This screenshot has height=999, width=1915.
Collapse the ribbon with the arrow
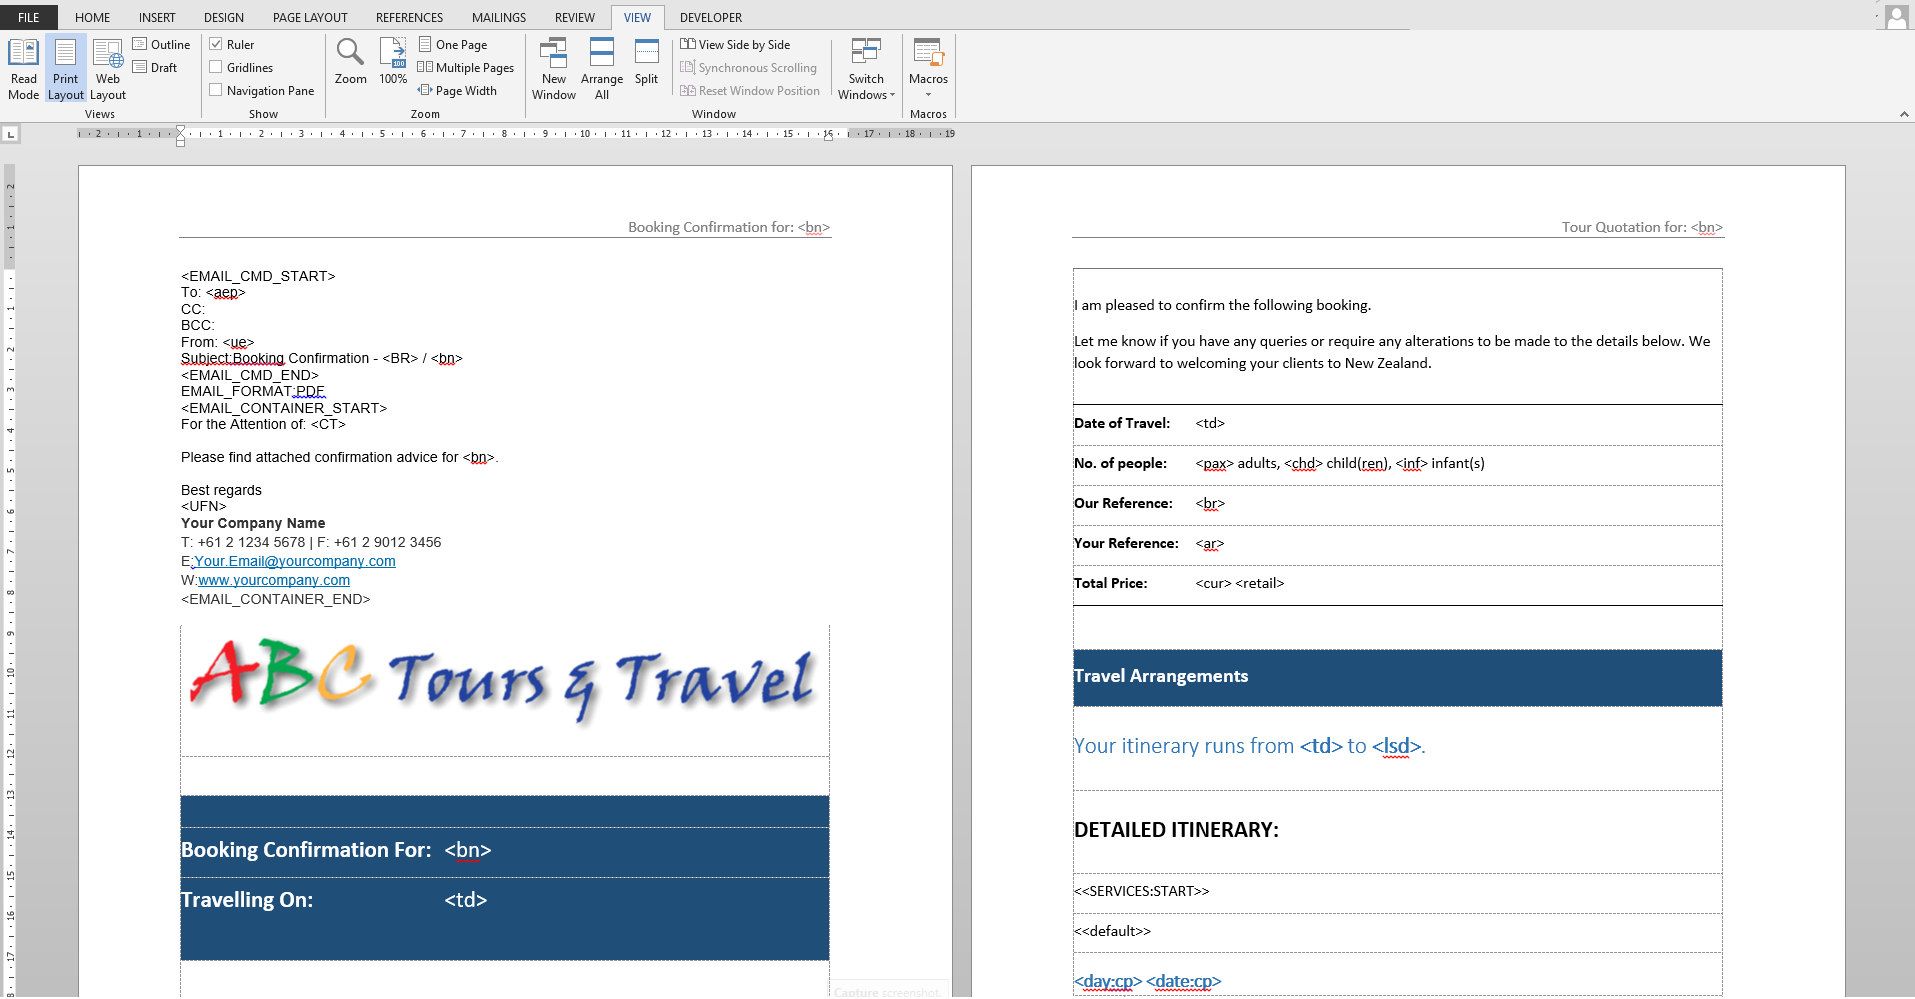(1904, 114)
